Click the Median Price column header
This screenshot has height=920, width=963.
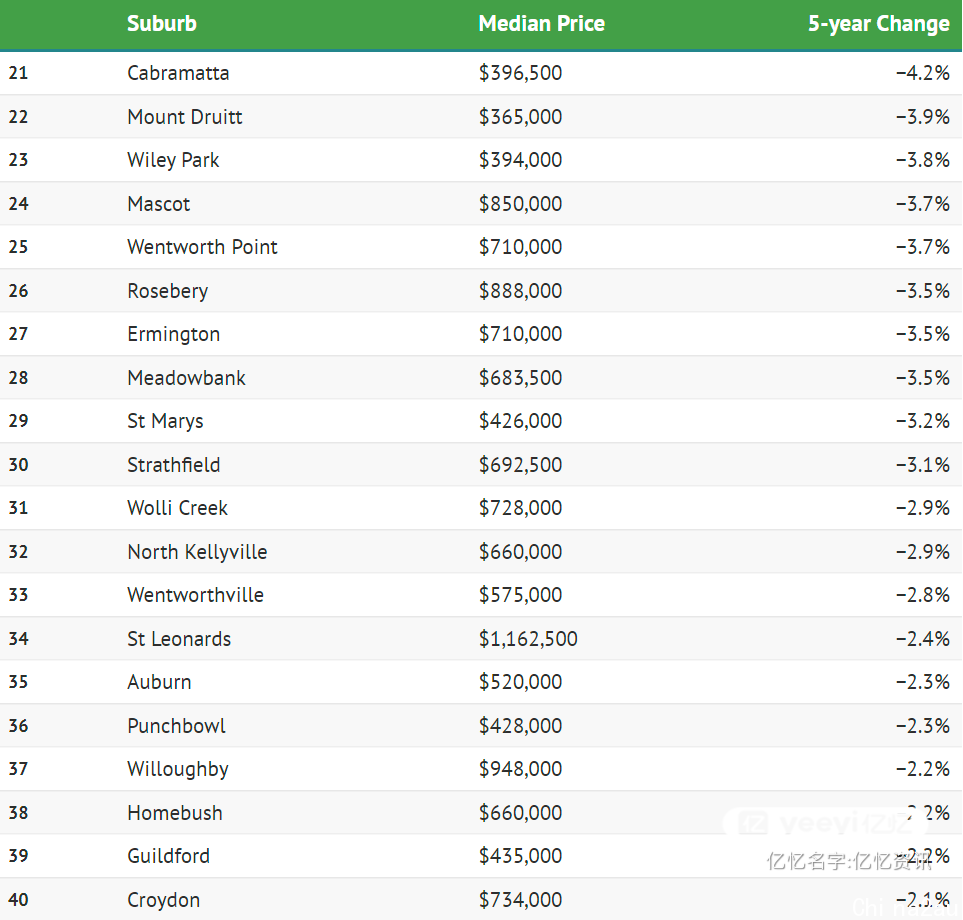[542, 23]
